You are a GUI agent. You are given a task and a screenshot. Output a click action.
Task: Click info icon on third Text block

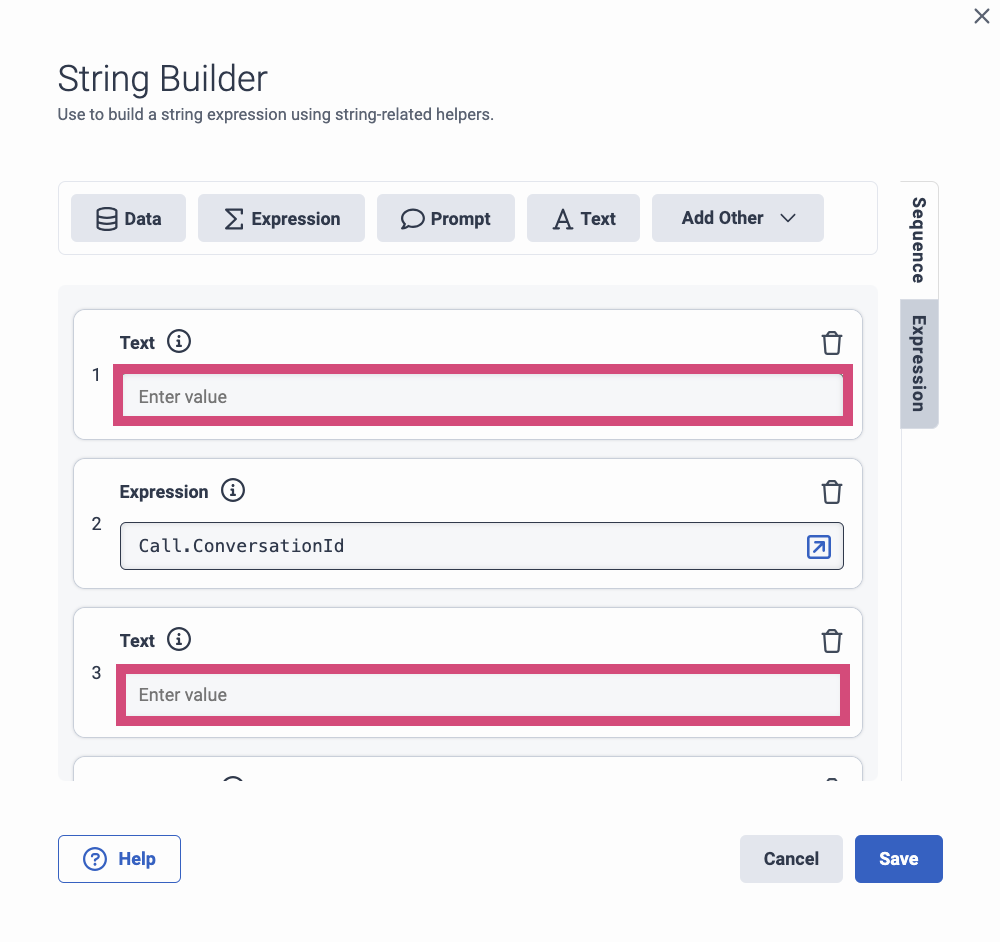tap(179, 639)
